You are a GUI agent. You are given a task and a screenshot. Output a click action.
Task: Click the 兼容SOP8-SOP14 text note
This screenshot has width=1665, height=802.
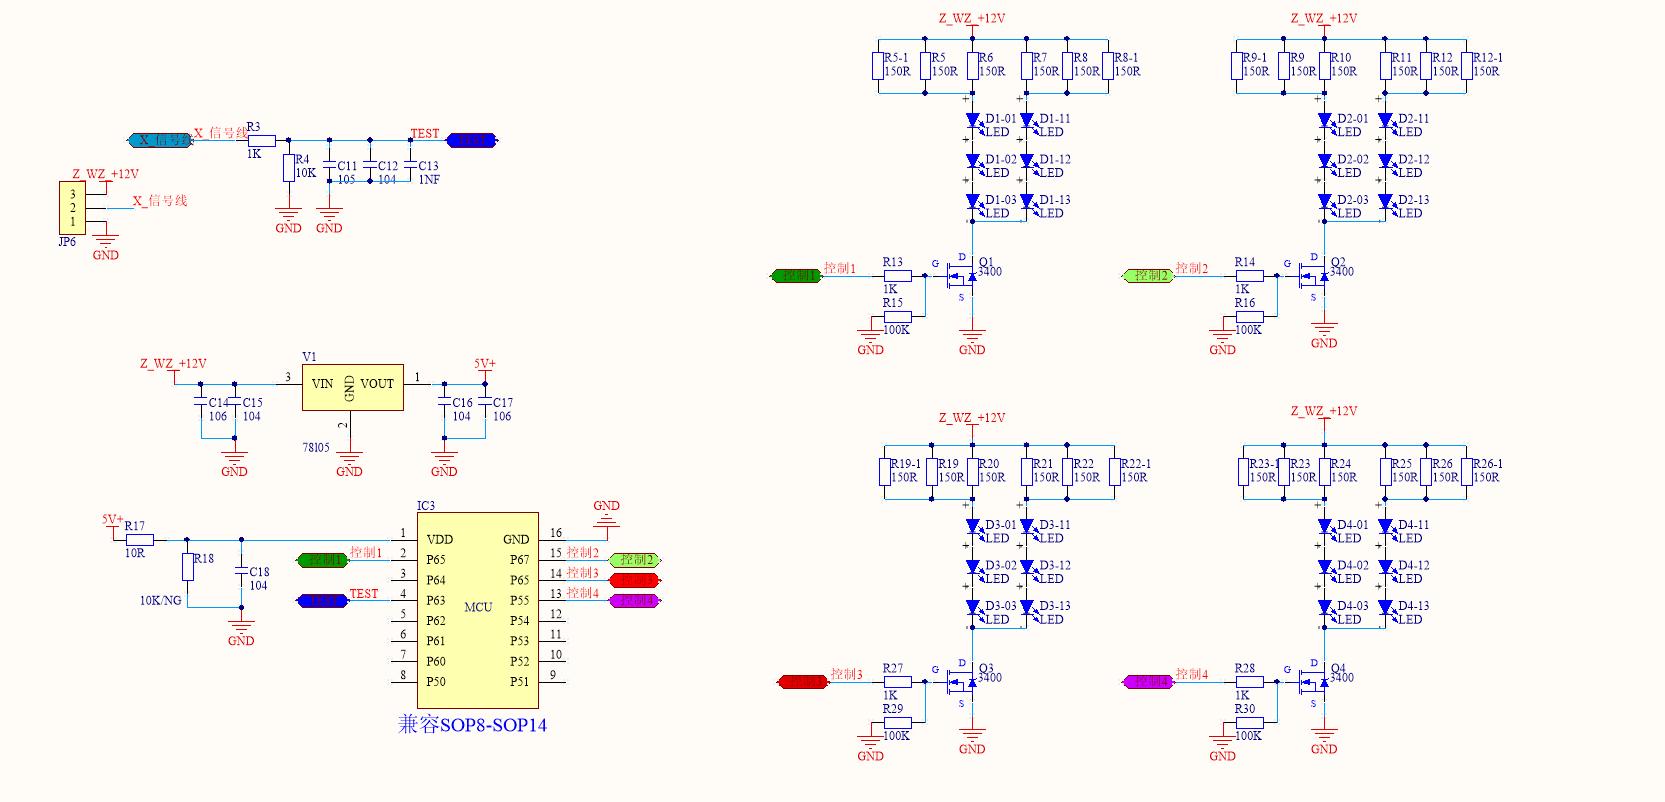coord(472,725)
